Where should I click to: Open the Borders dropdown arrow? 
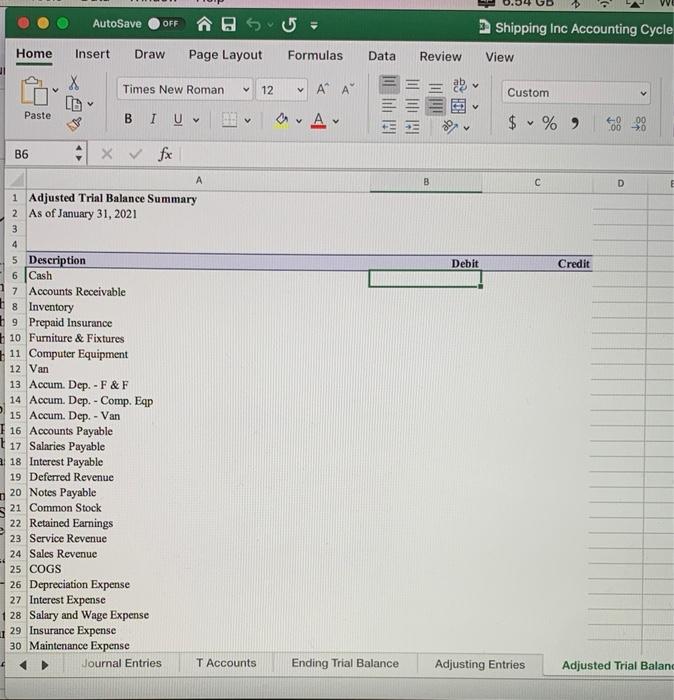point(247,121)
